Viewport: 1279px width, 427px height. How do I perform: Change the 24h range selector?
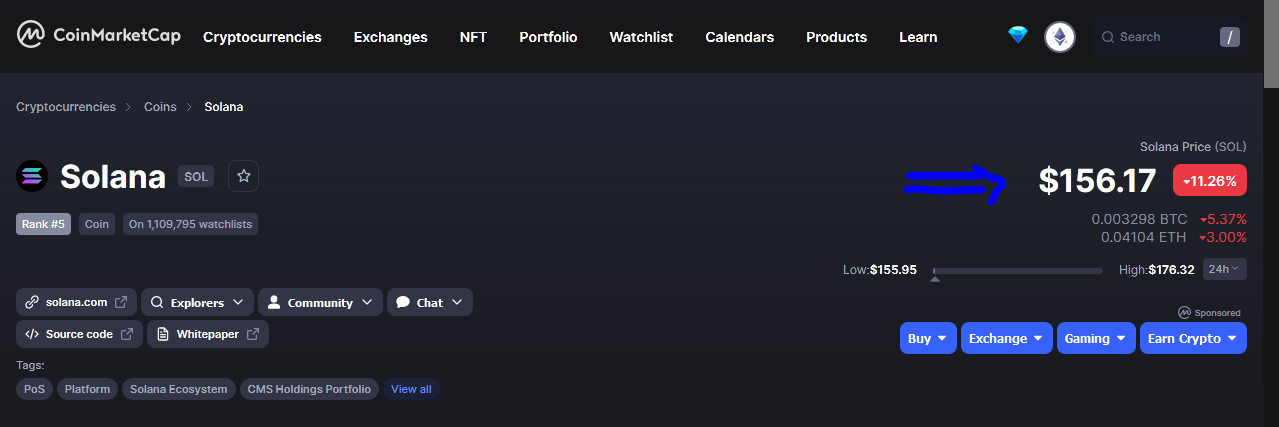(1225, 269)
